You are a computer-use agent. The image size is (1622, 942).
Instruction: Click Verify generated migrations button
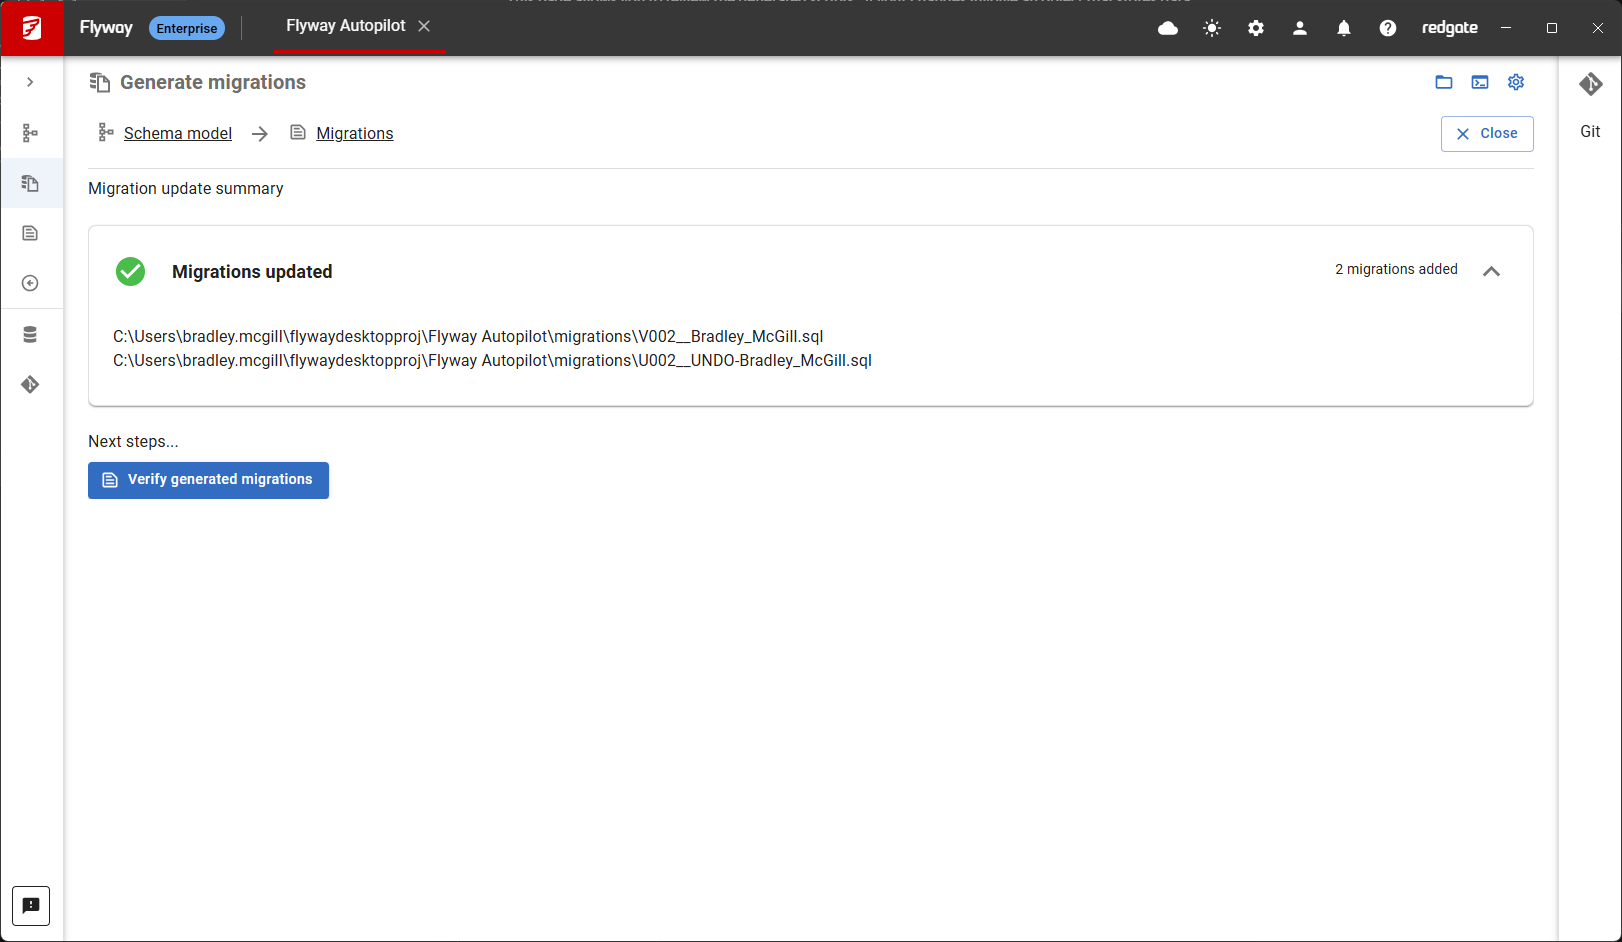pos(208,480)
